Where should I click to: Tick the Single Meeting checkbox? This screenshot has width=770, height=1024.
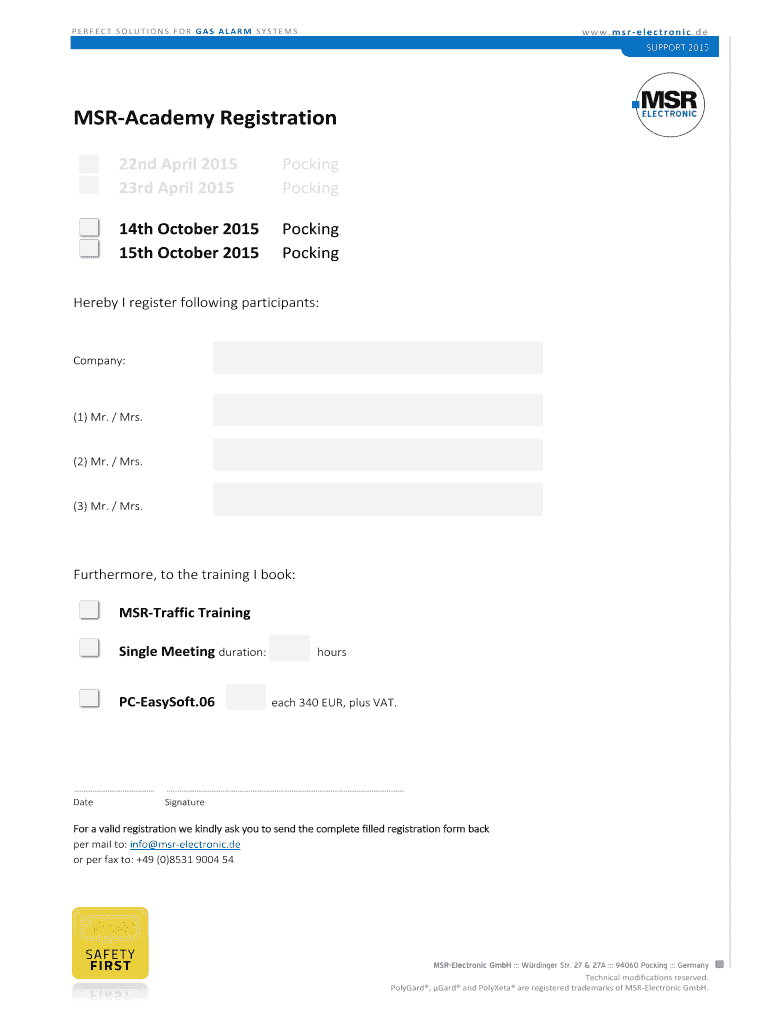click(90, 649)
